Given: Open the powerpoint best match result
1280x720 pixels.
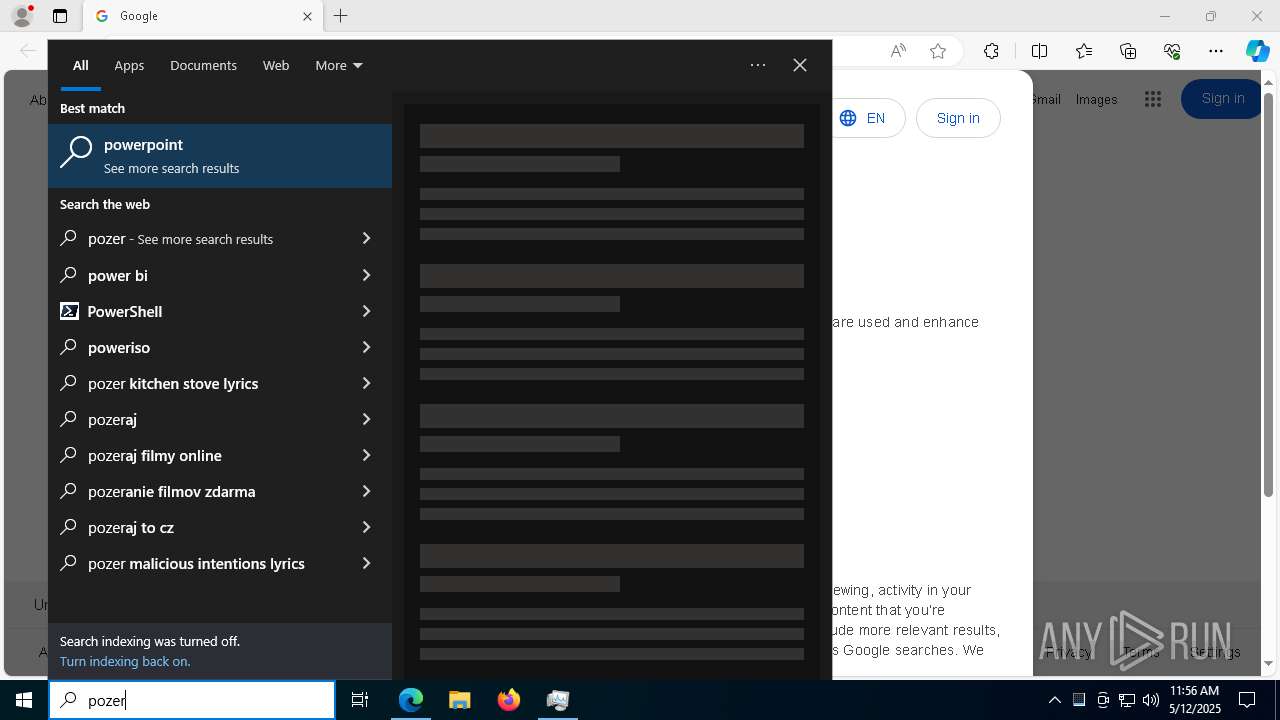Looking at the screenshot, I should click(220, 156).
